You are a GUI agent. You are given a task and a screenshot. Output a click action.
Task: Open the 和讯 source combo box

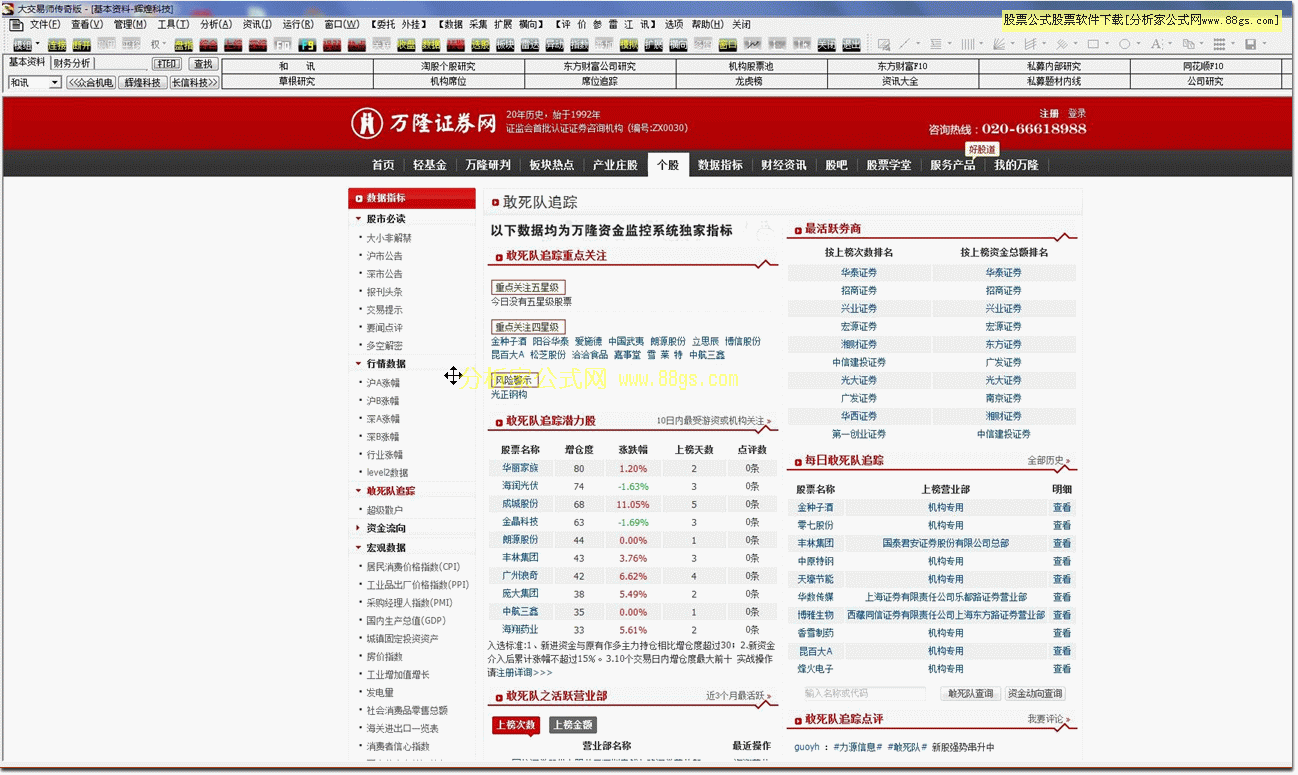[35, 83]
